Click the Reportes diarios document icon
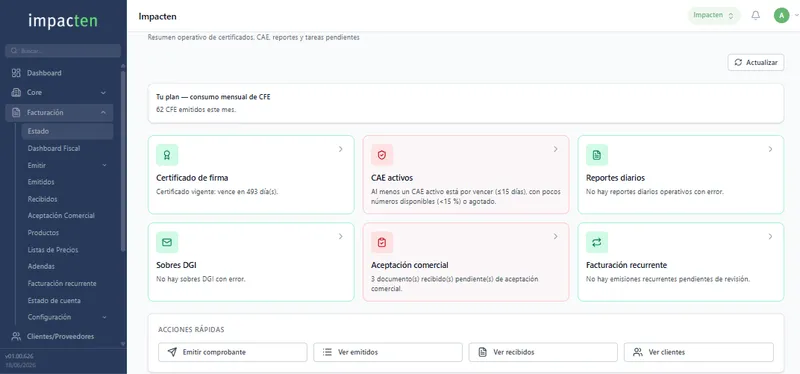 (597, 155)
